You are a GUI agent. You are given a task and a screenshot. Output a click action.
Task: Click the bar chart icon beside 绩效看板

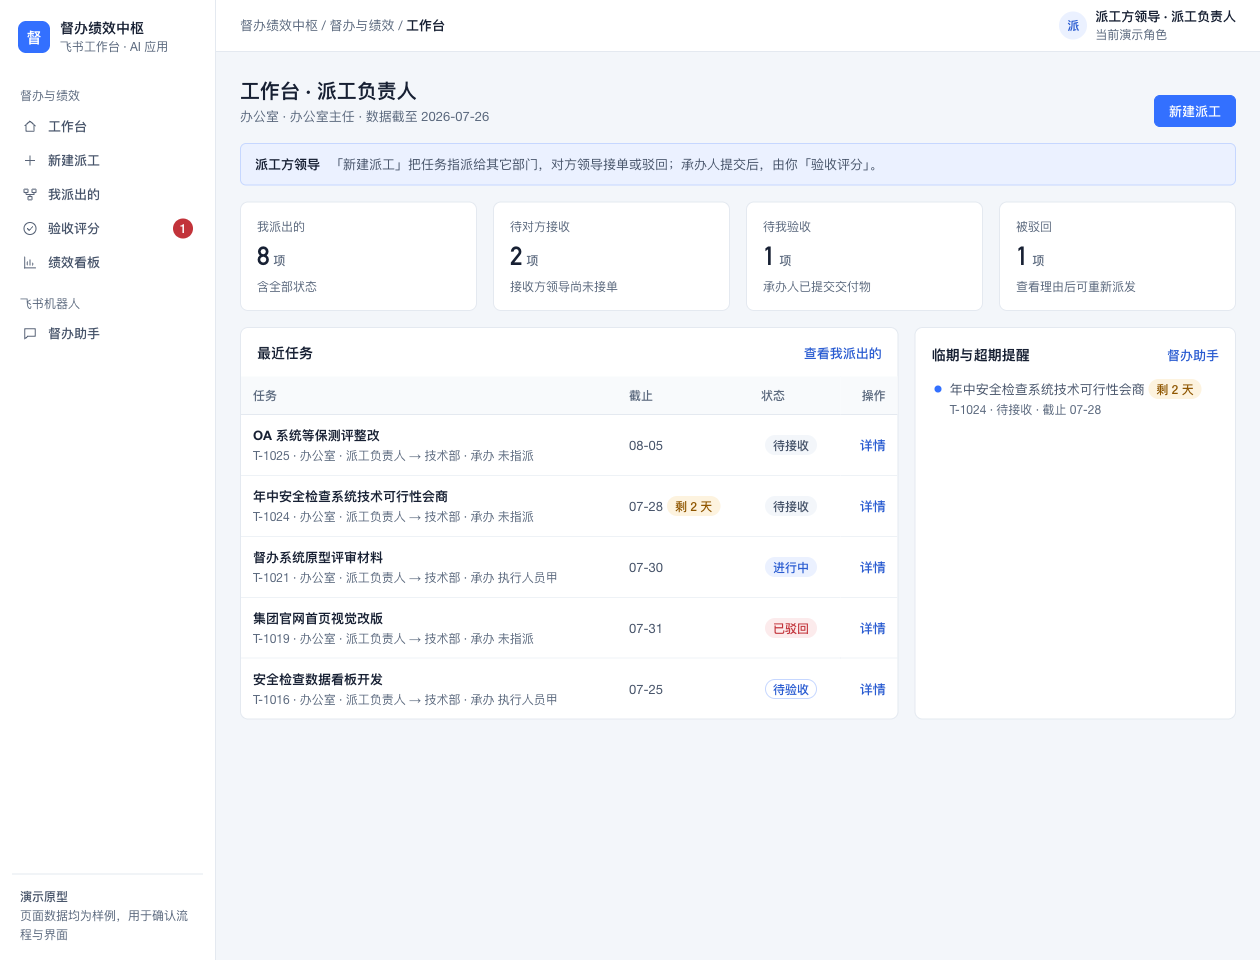click(30, 263)
